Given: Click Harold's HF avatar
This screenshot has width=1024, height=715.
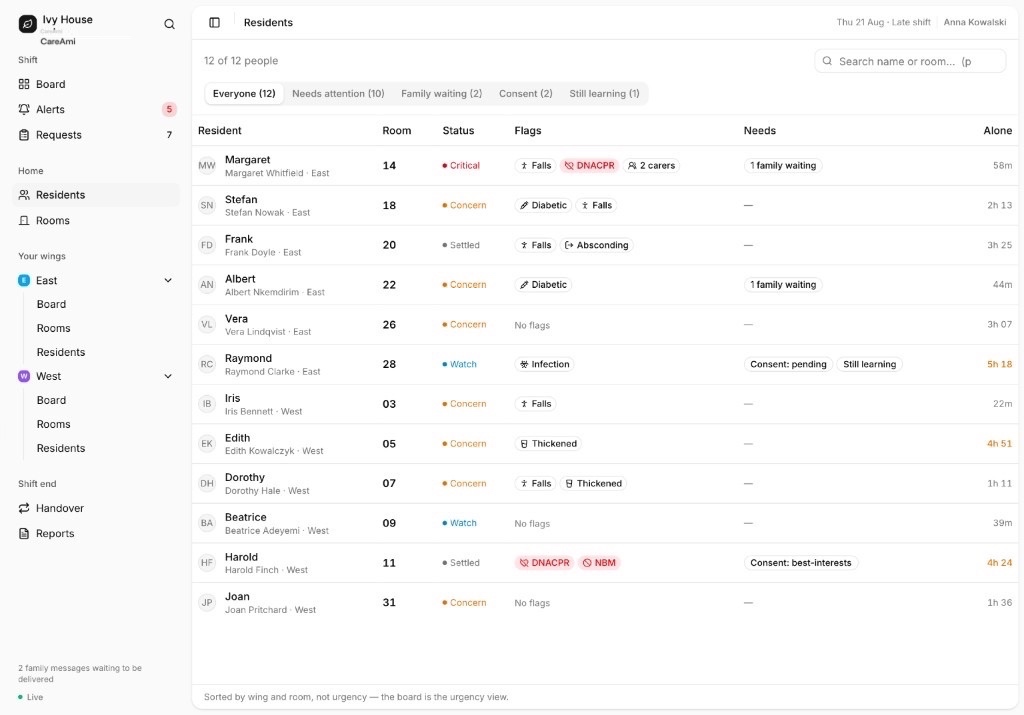Looking at the screenshot, I should (x=207, y=563).
